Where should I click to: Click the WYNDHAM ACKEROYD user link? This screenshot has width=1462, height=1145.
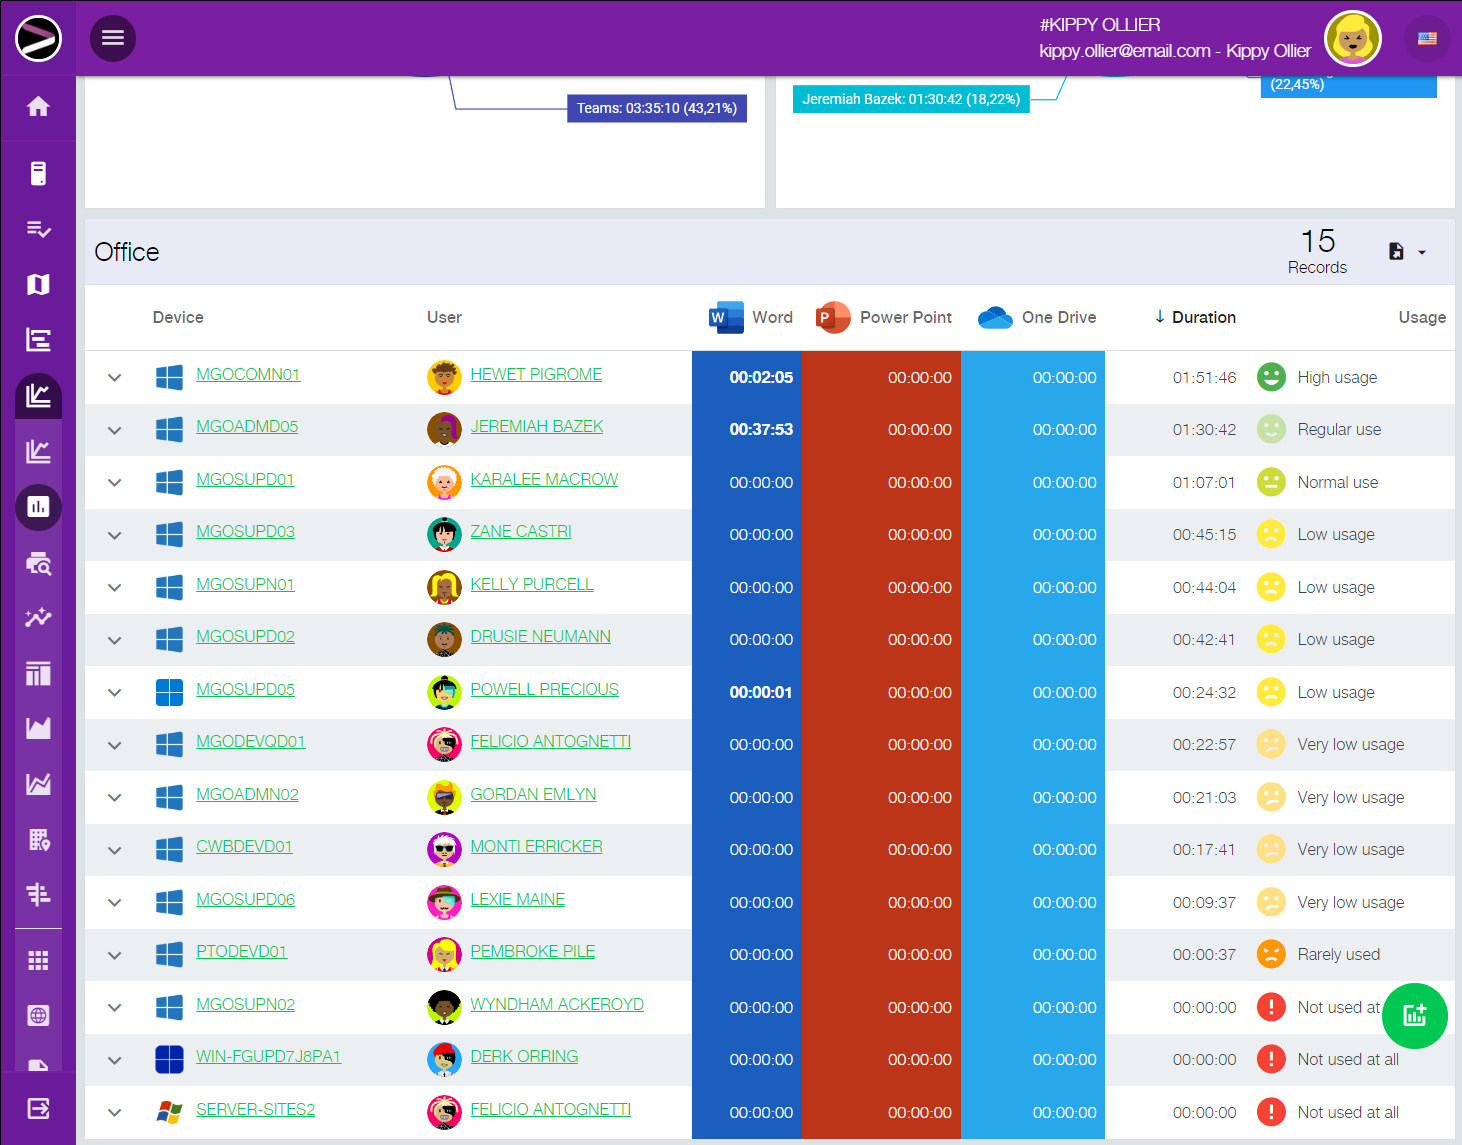pos(556,1004)
